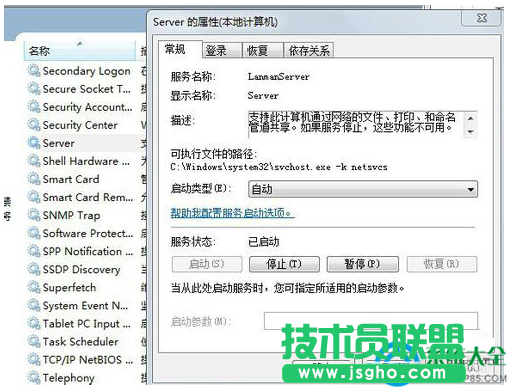
Task: Click gear icon beside Secure Socket T...
Action: (x=34, y=89)
